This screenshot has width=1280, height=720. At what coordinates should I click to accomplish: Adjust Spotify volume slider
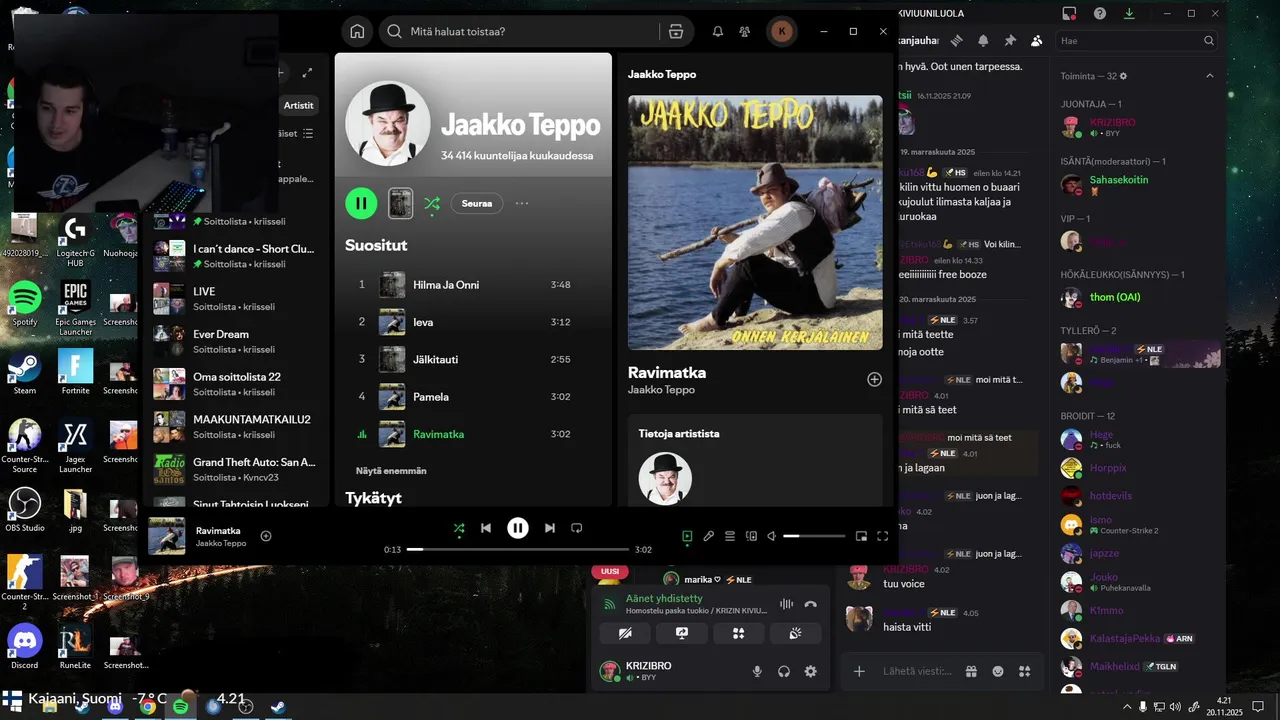tap(813, 536)
